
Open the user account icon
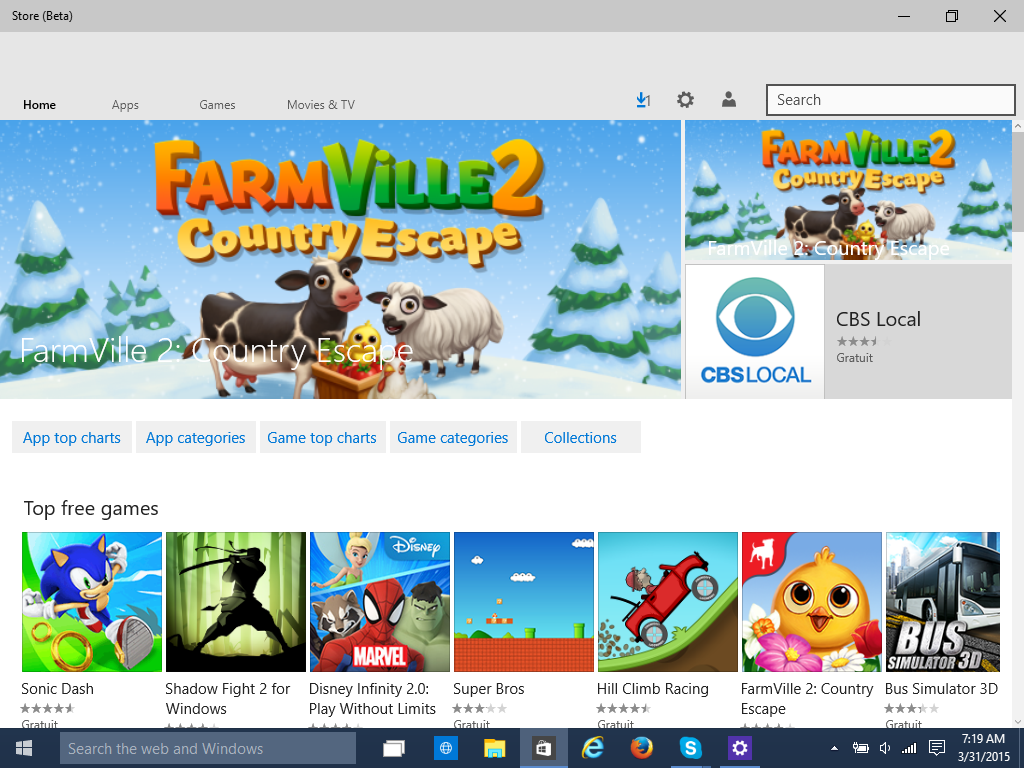click(729, 99)
